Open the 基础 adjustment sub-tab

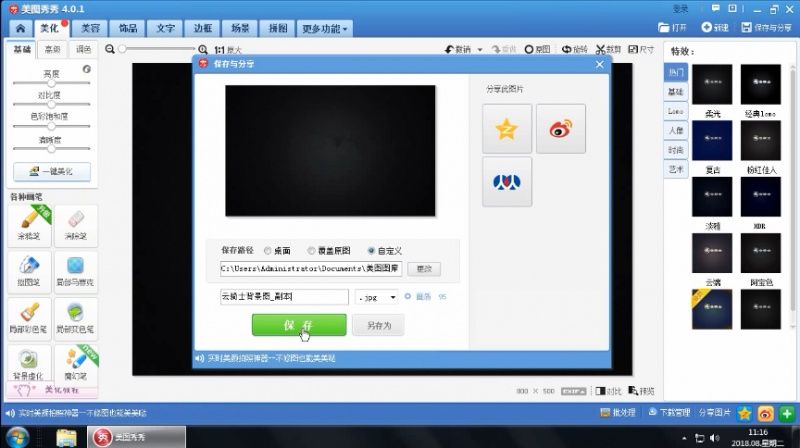tap(22, 49)
